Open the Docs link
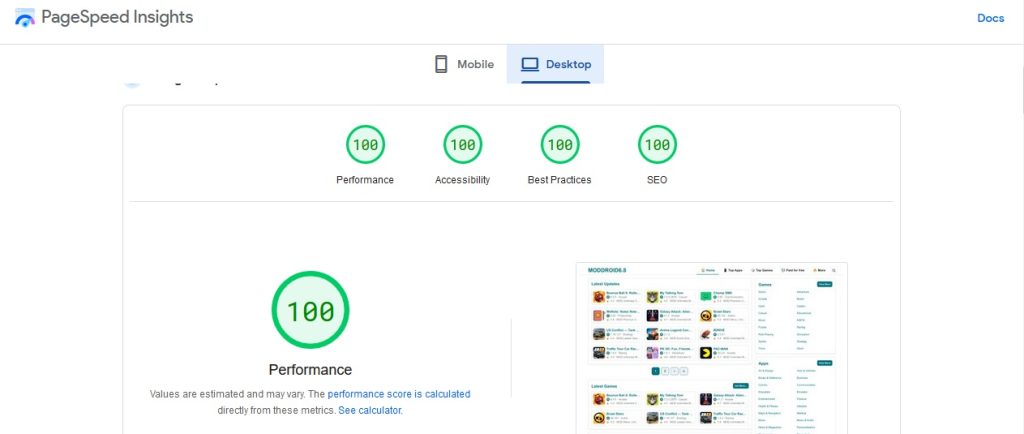 (x=990, y=18)
